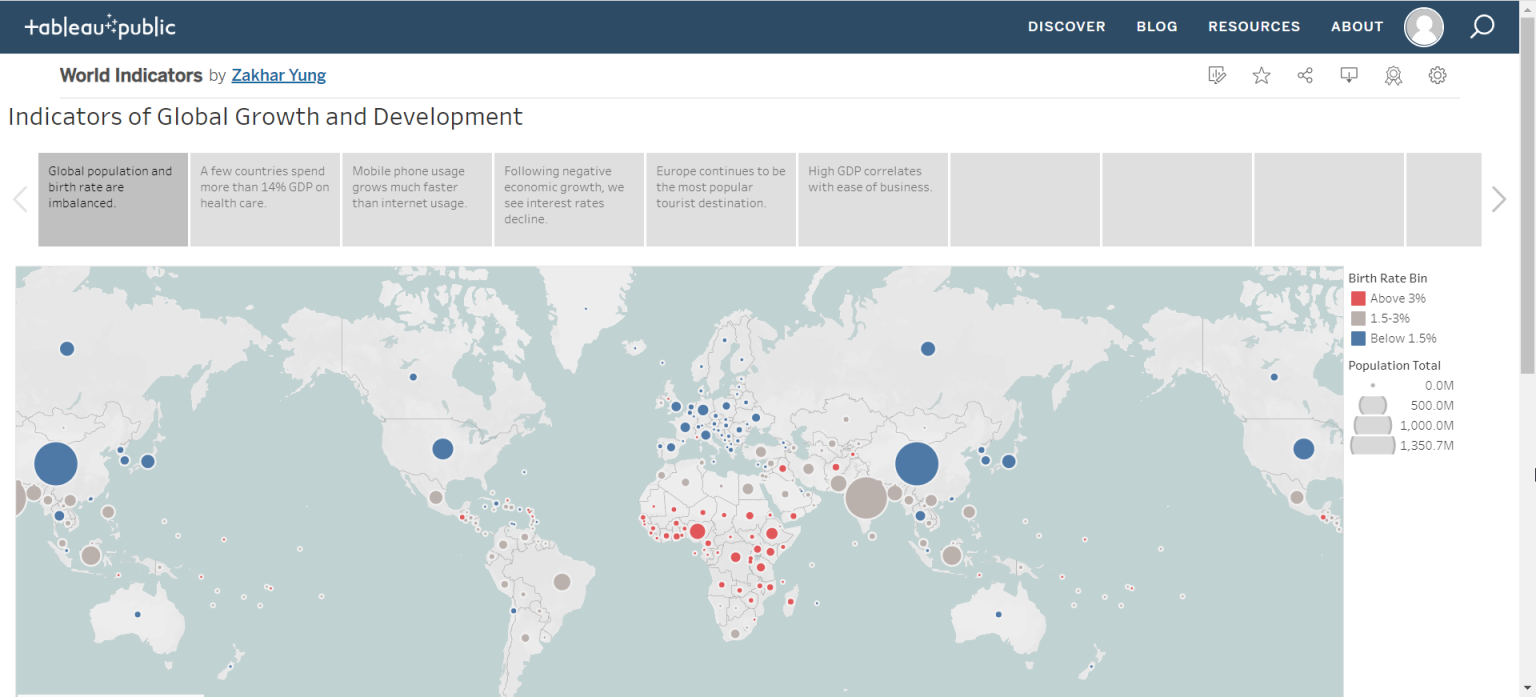The height and width of the screenshot is (697, 1536).
Task: Open Zakhar Yung's author profile link
Action: point(278,75)
